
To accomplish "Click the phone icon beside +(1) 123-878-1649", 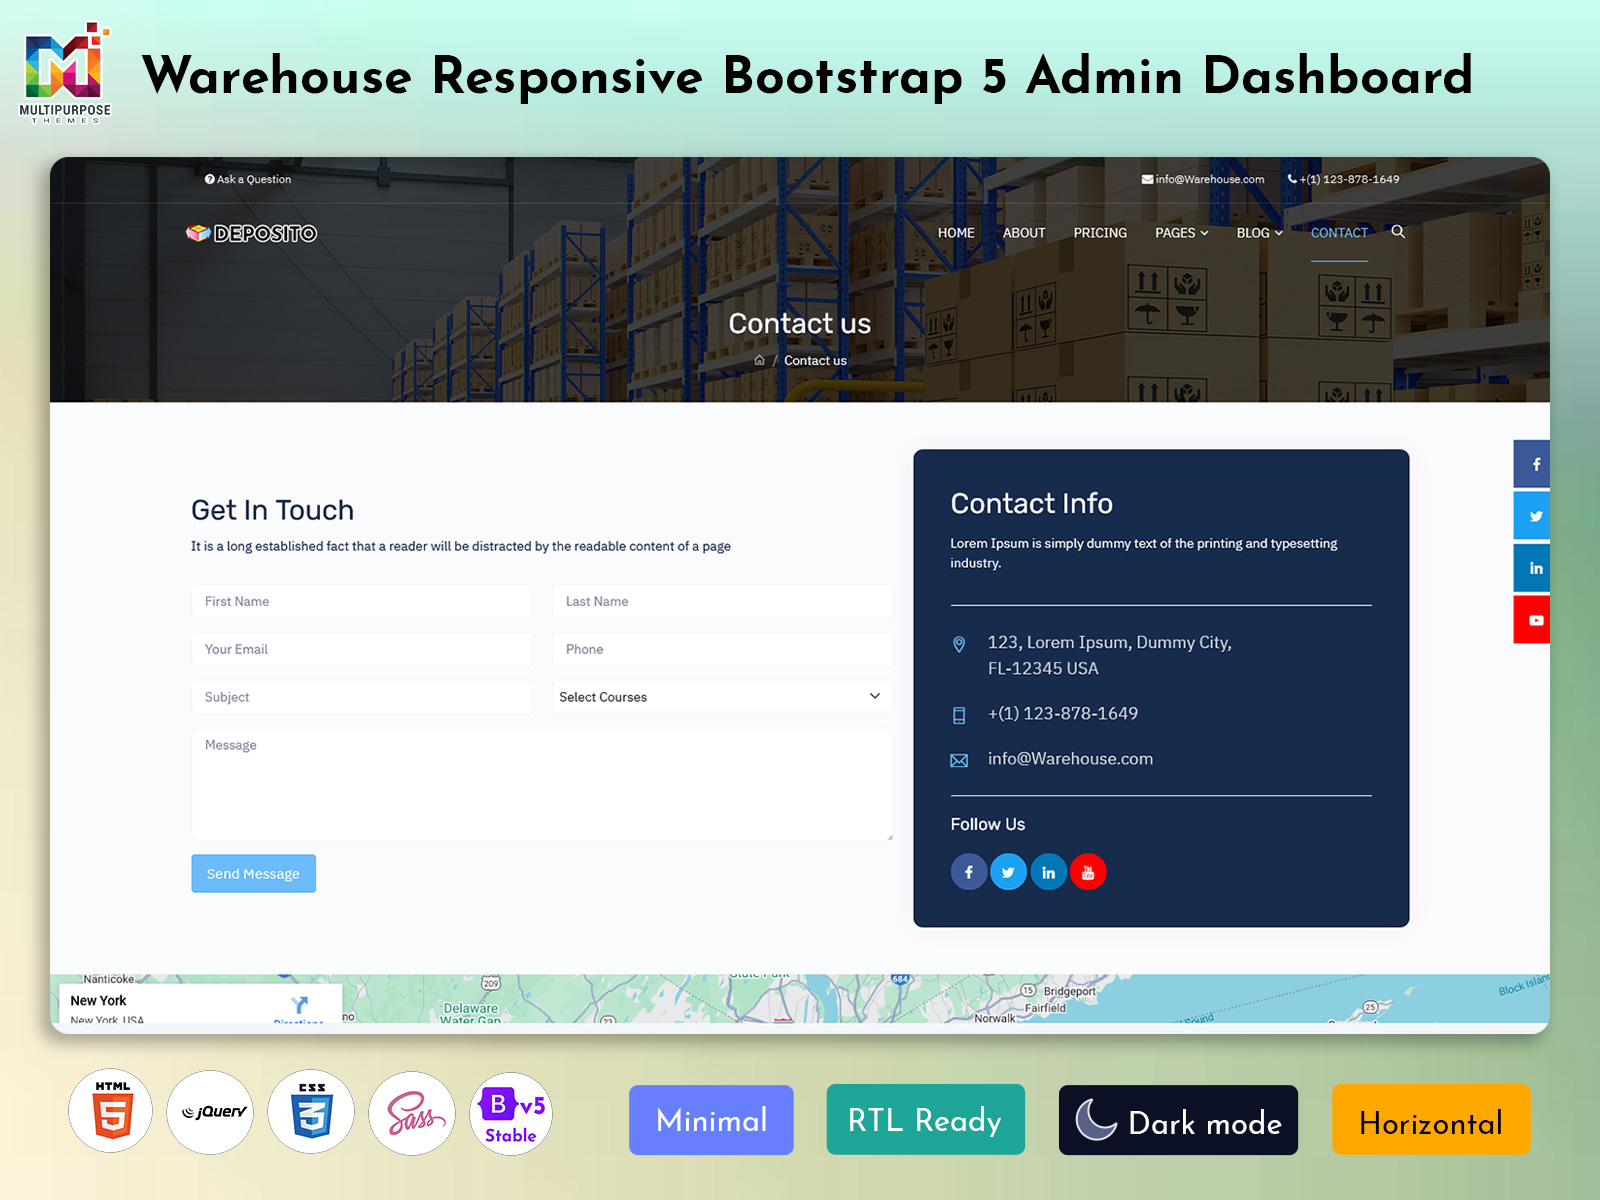I will [x=959, y=714].
